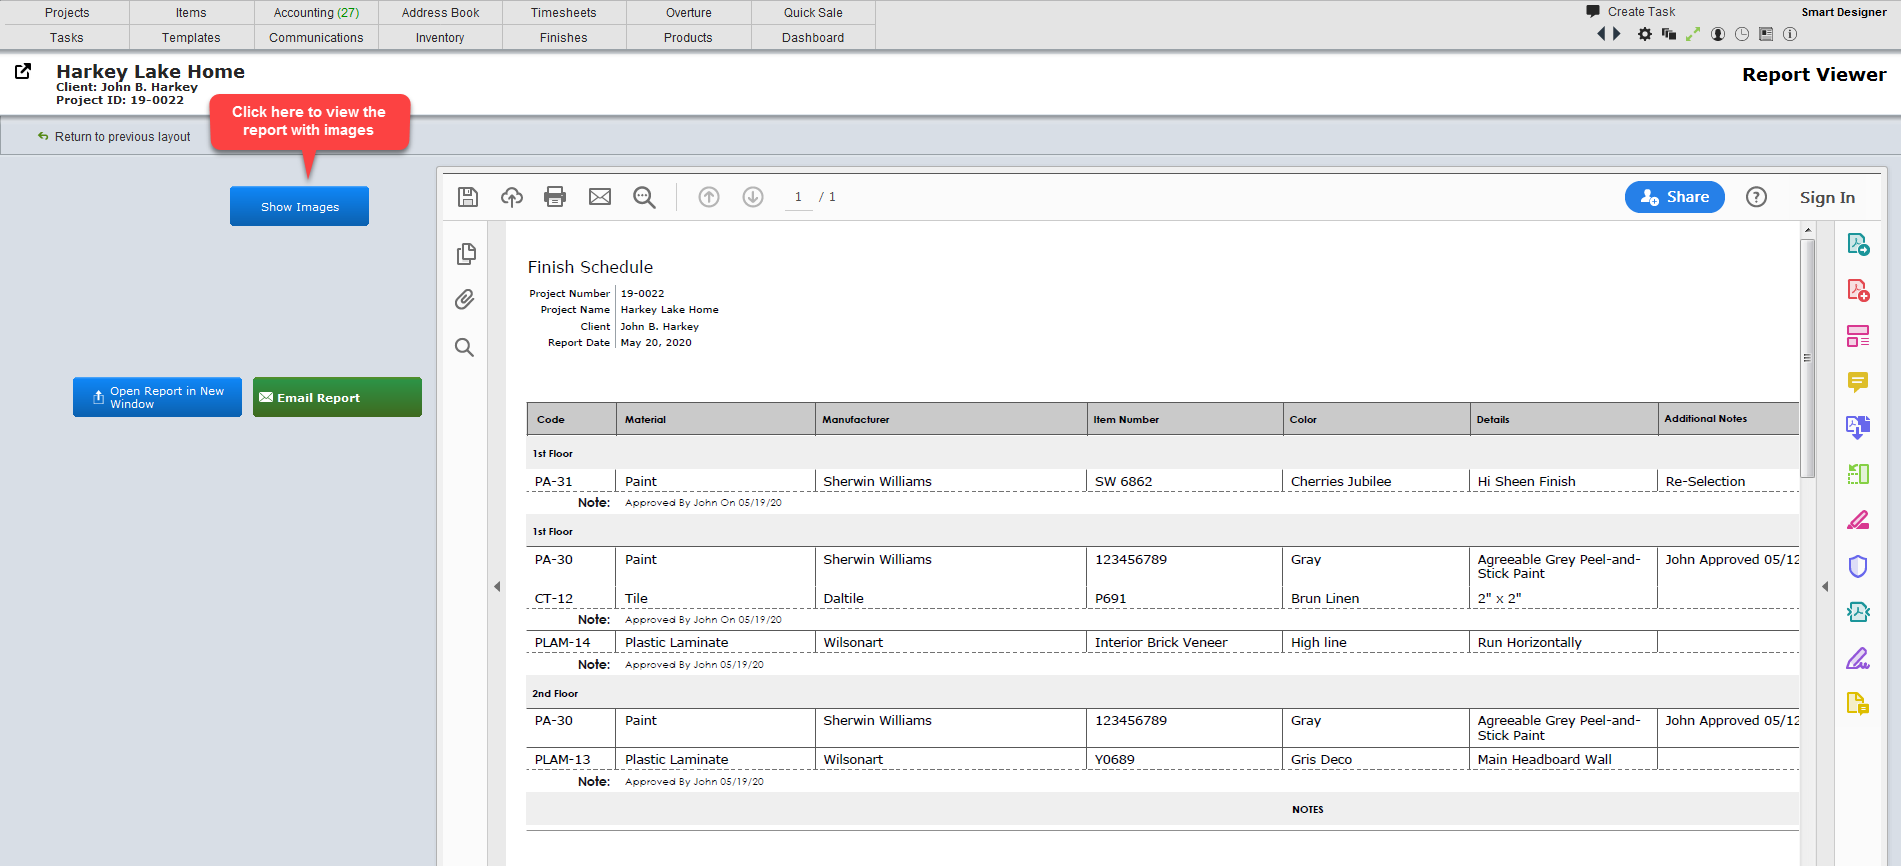Select the Fill & Sign tool
Image resolution: width=1901 pixels, height=866 pixels.
coord(1858,658)
